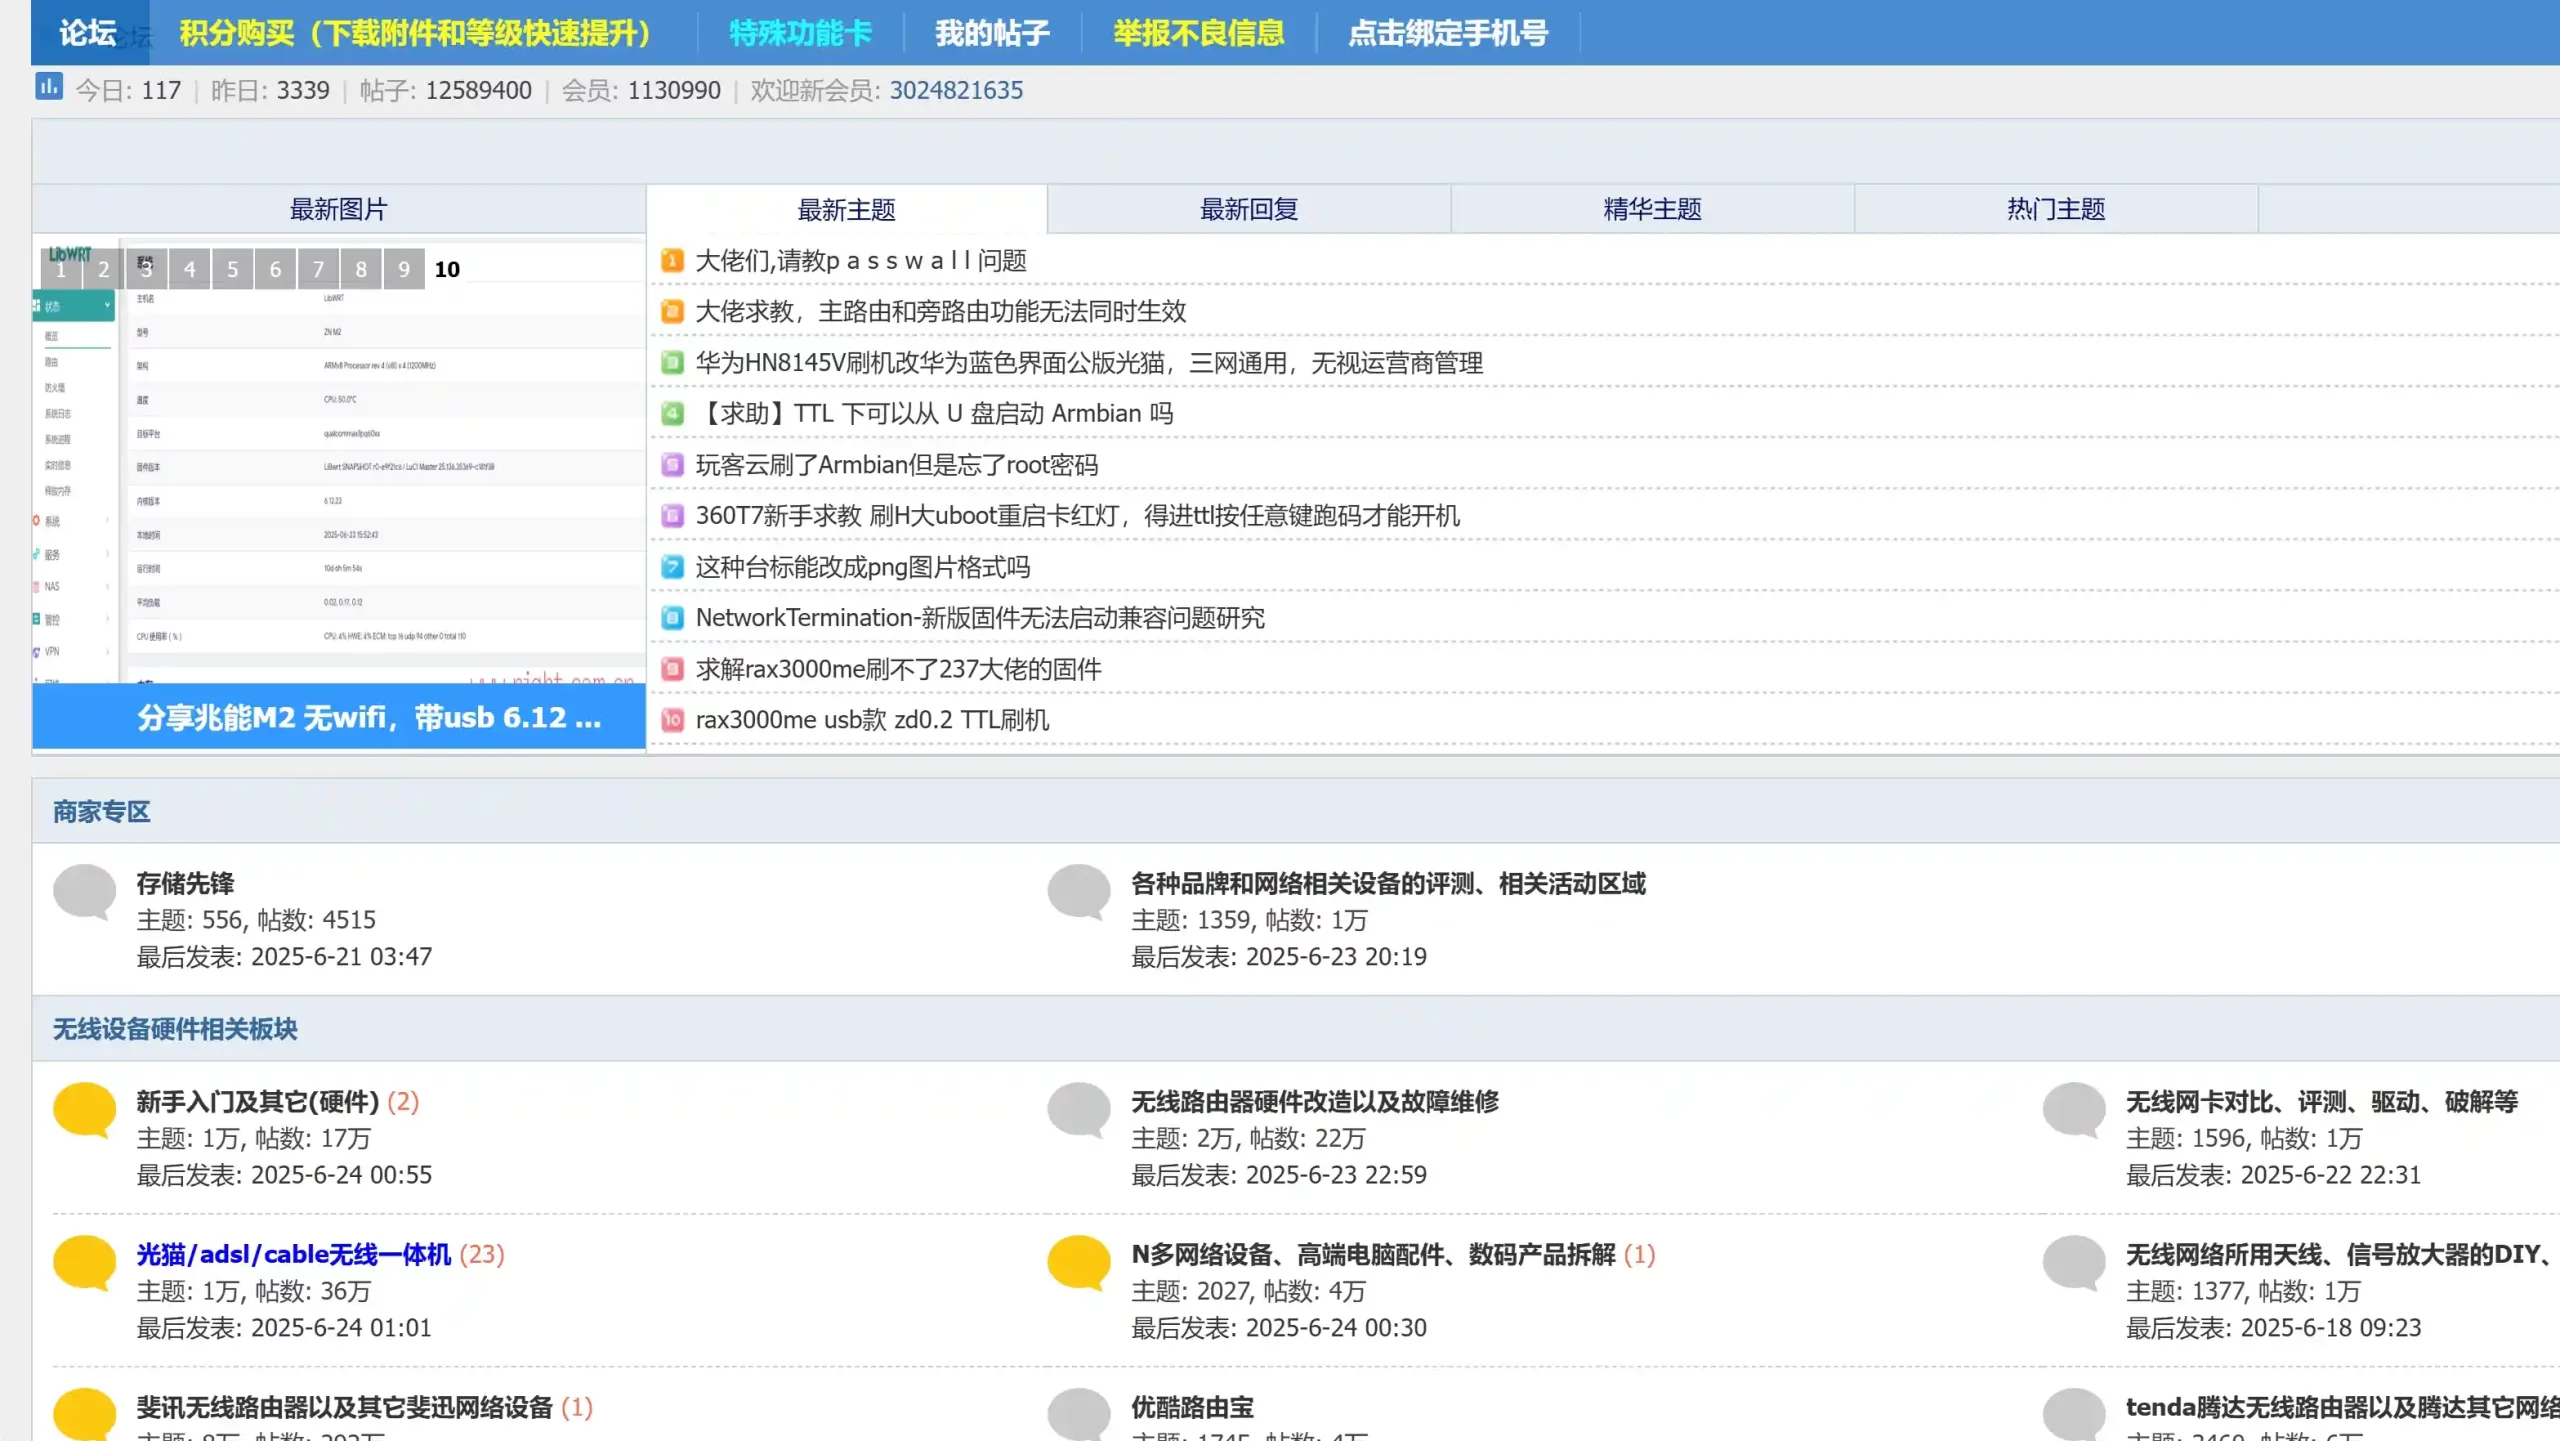Viewport: 2560px width, 1441px height.
Task: Select slide 7 in image slideshow
Action: [318, 269]
